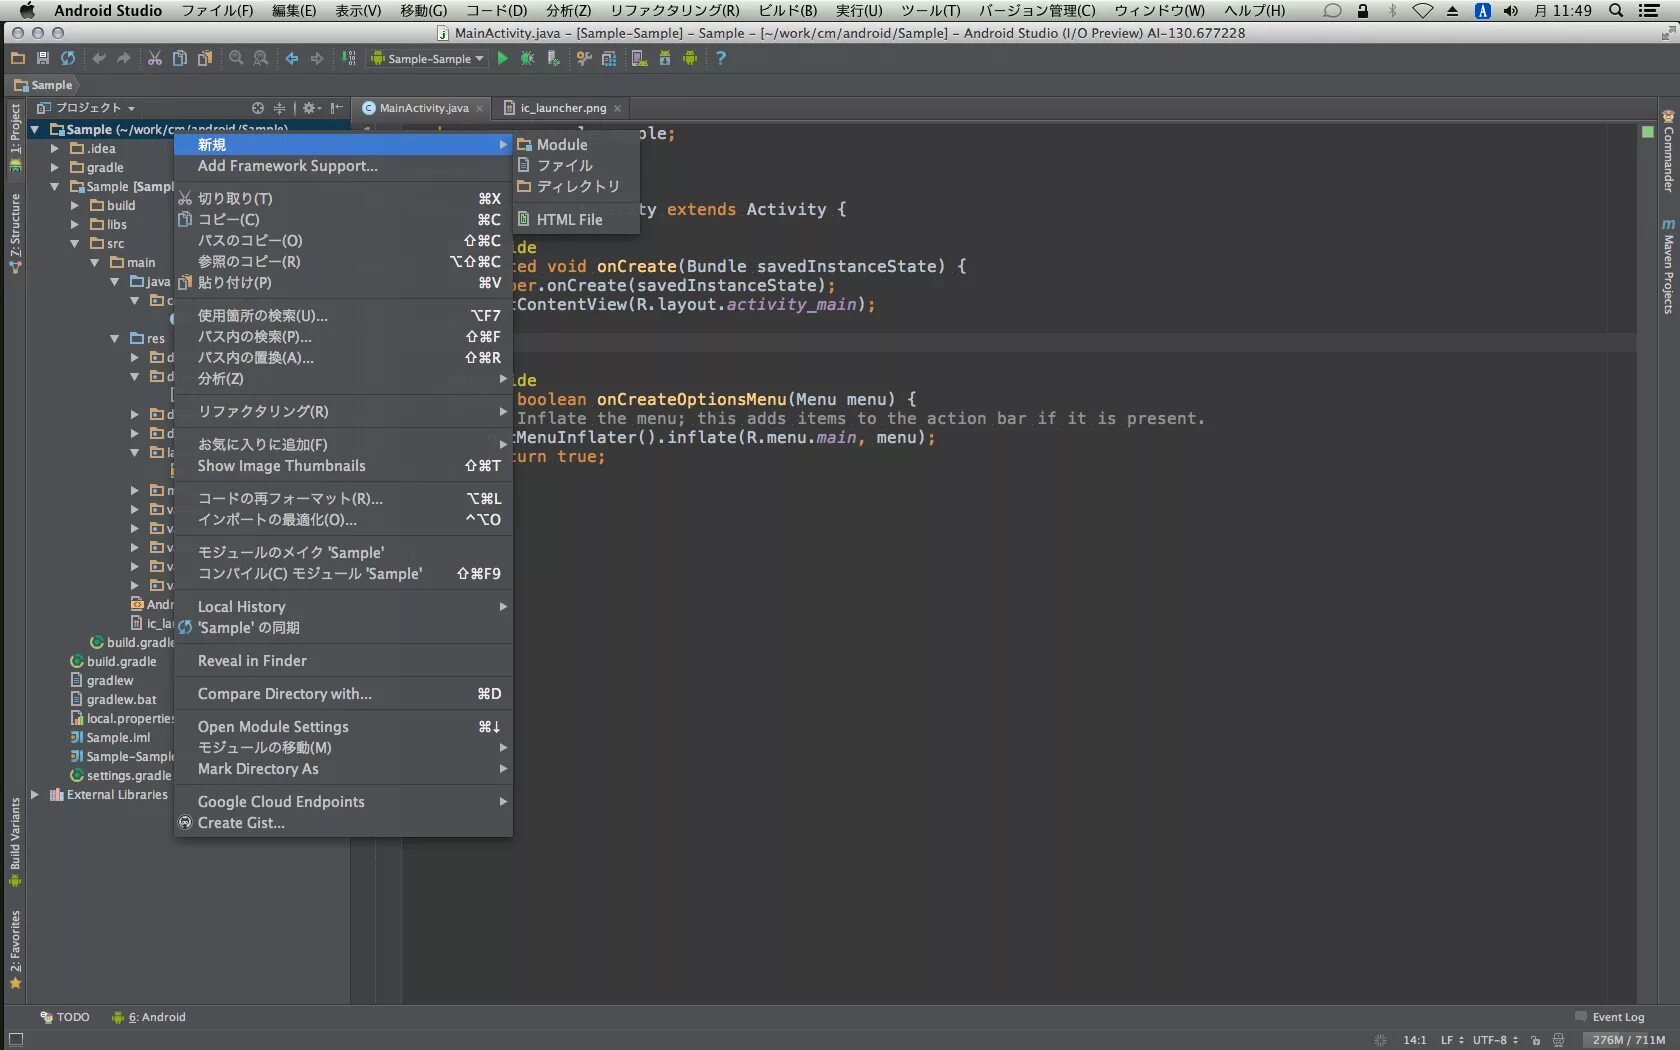Image resolution: width=1680 pixels, height=1050 pixels.
Task: Close the MainActivity.java tab
Action: click(x=479, y=108)
